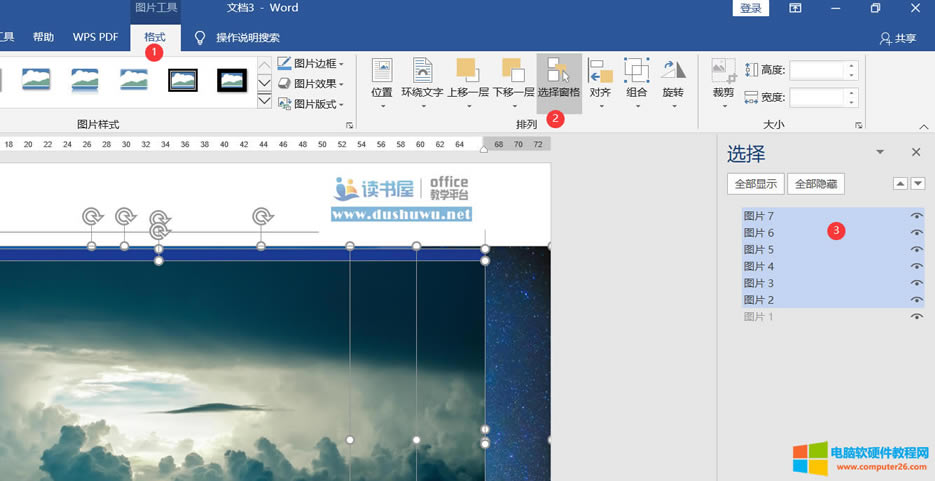935x481 pixels.
Task: Open the 帮助 Help tab
Action: (44, 37)
